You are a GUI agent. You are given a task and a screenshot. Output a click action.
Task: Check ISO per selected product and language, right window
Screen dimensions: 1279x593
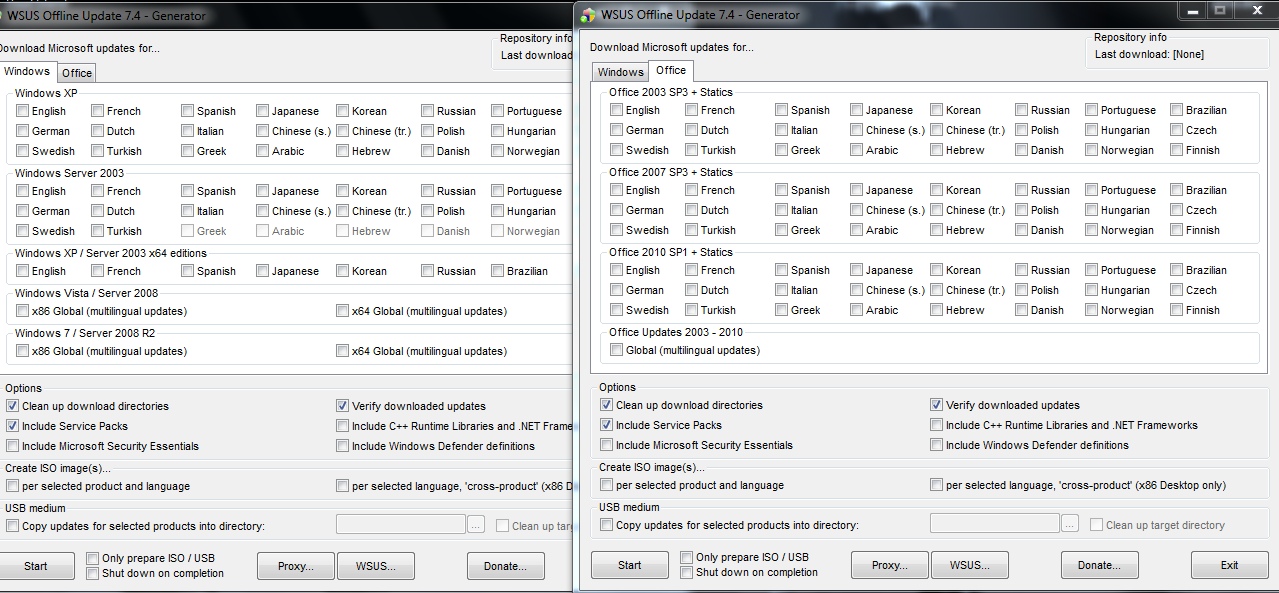click(x=607, y=485)
